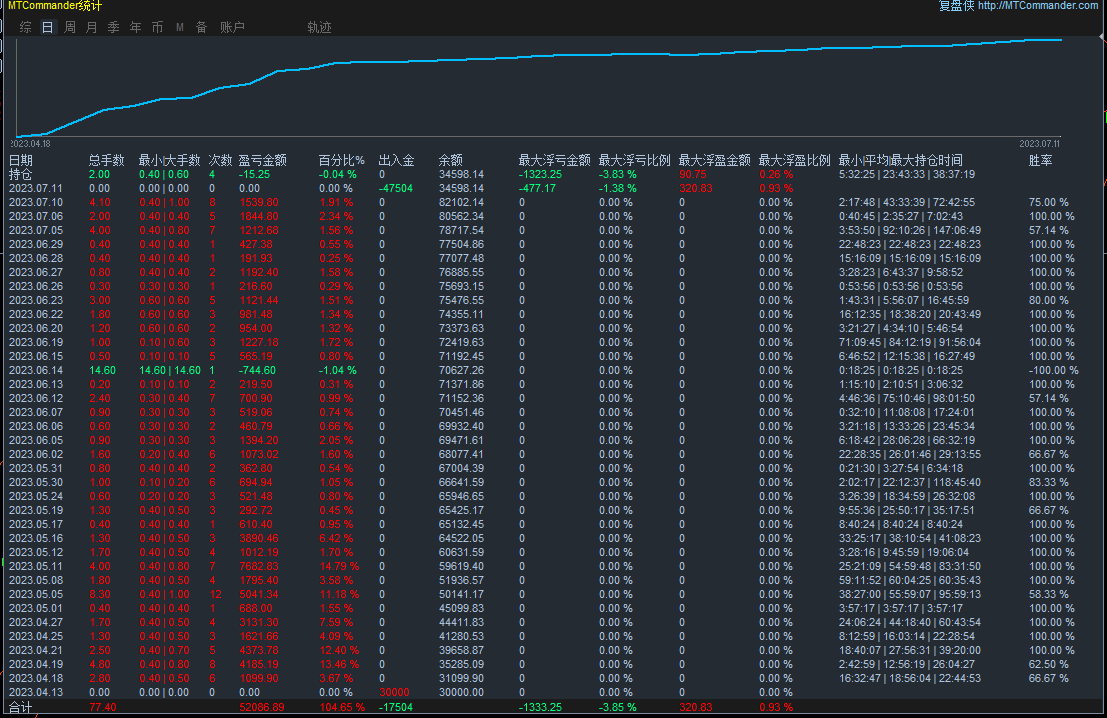Click the M statistics mode button
This screenshot has height=718, width=1107.
click(178, 27)
